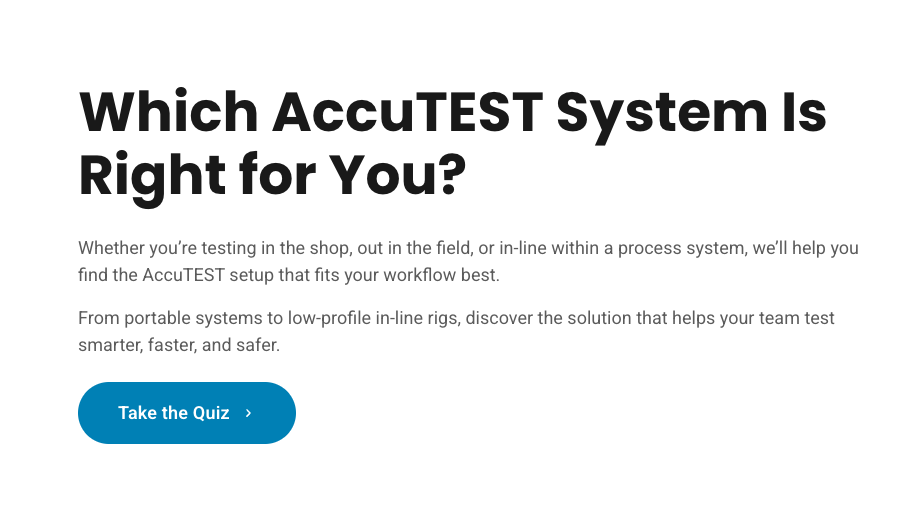This screenshot has height=512, width=921.
Task: Click the phrase "helps your team test"
Action: pyautogui.click(x=756, y=319)
